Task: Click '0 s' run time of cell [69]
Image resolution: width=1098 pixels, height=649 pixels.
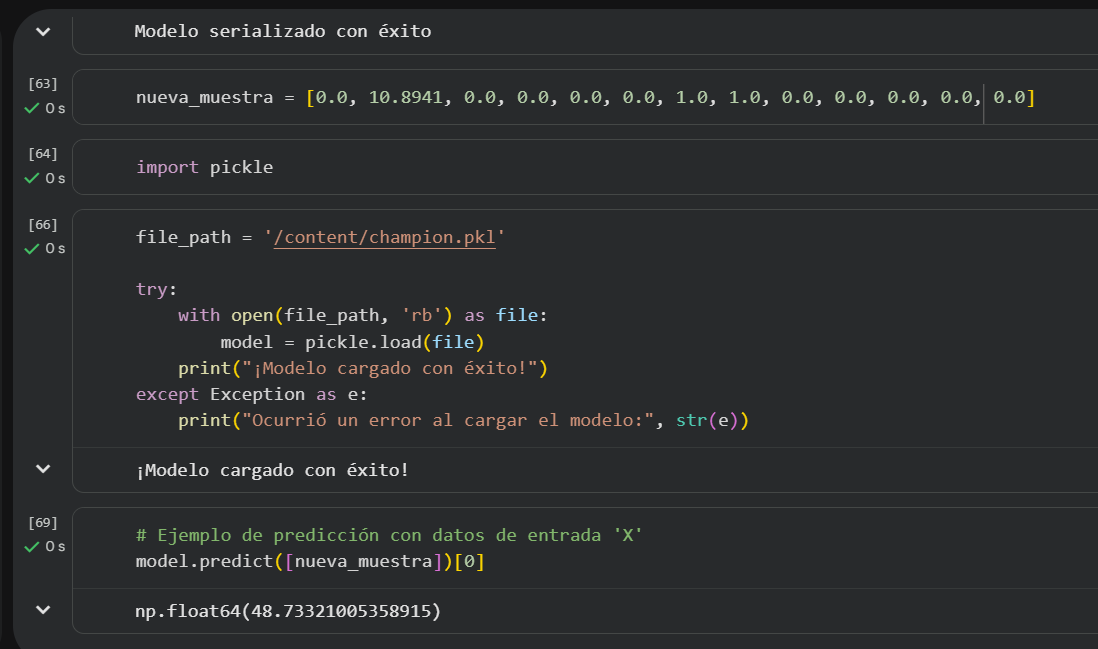Action: (x=55, y=547)
